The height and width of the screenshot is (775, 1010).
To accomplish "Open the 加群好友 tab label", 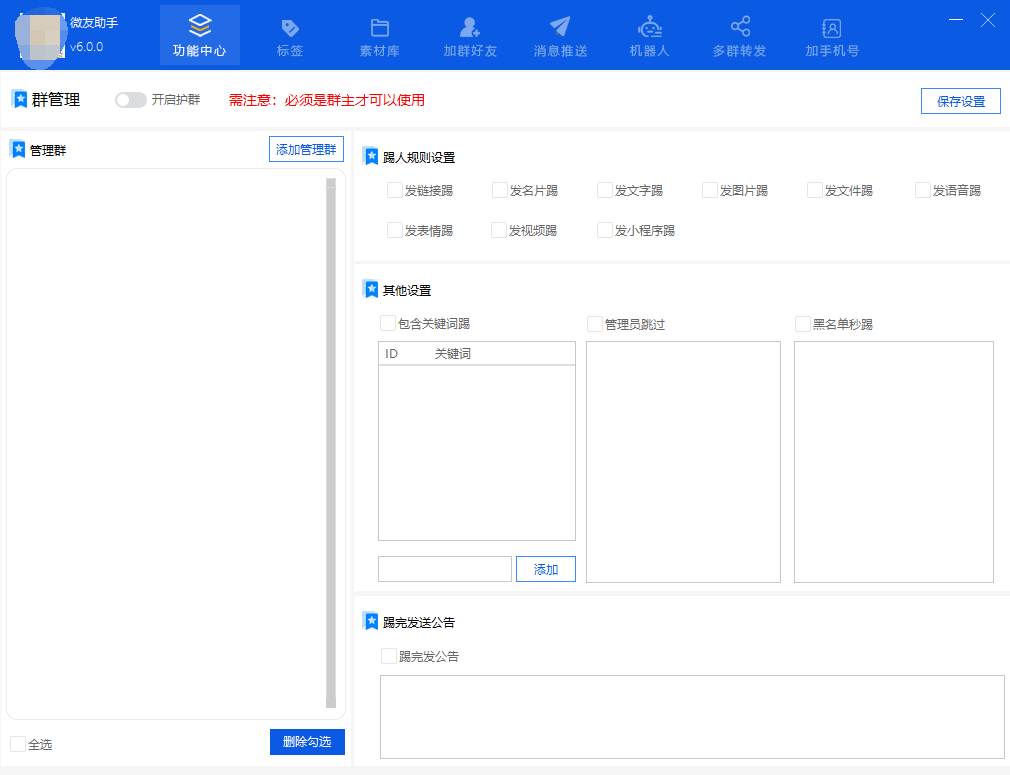I will point(470,51).
